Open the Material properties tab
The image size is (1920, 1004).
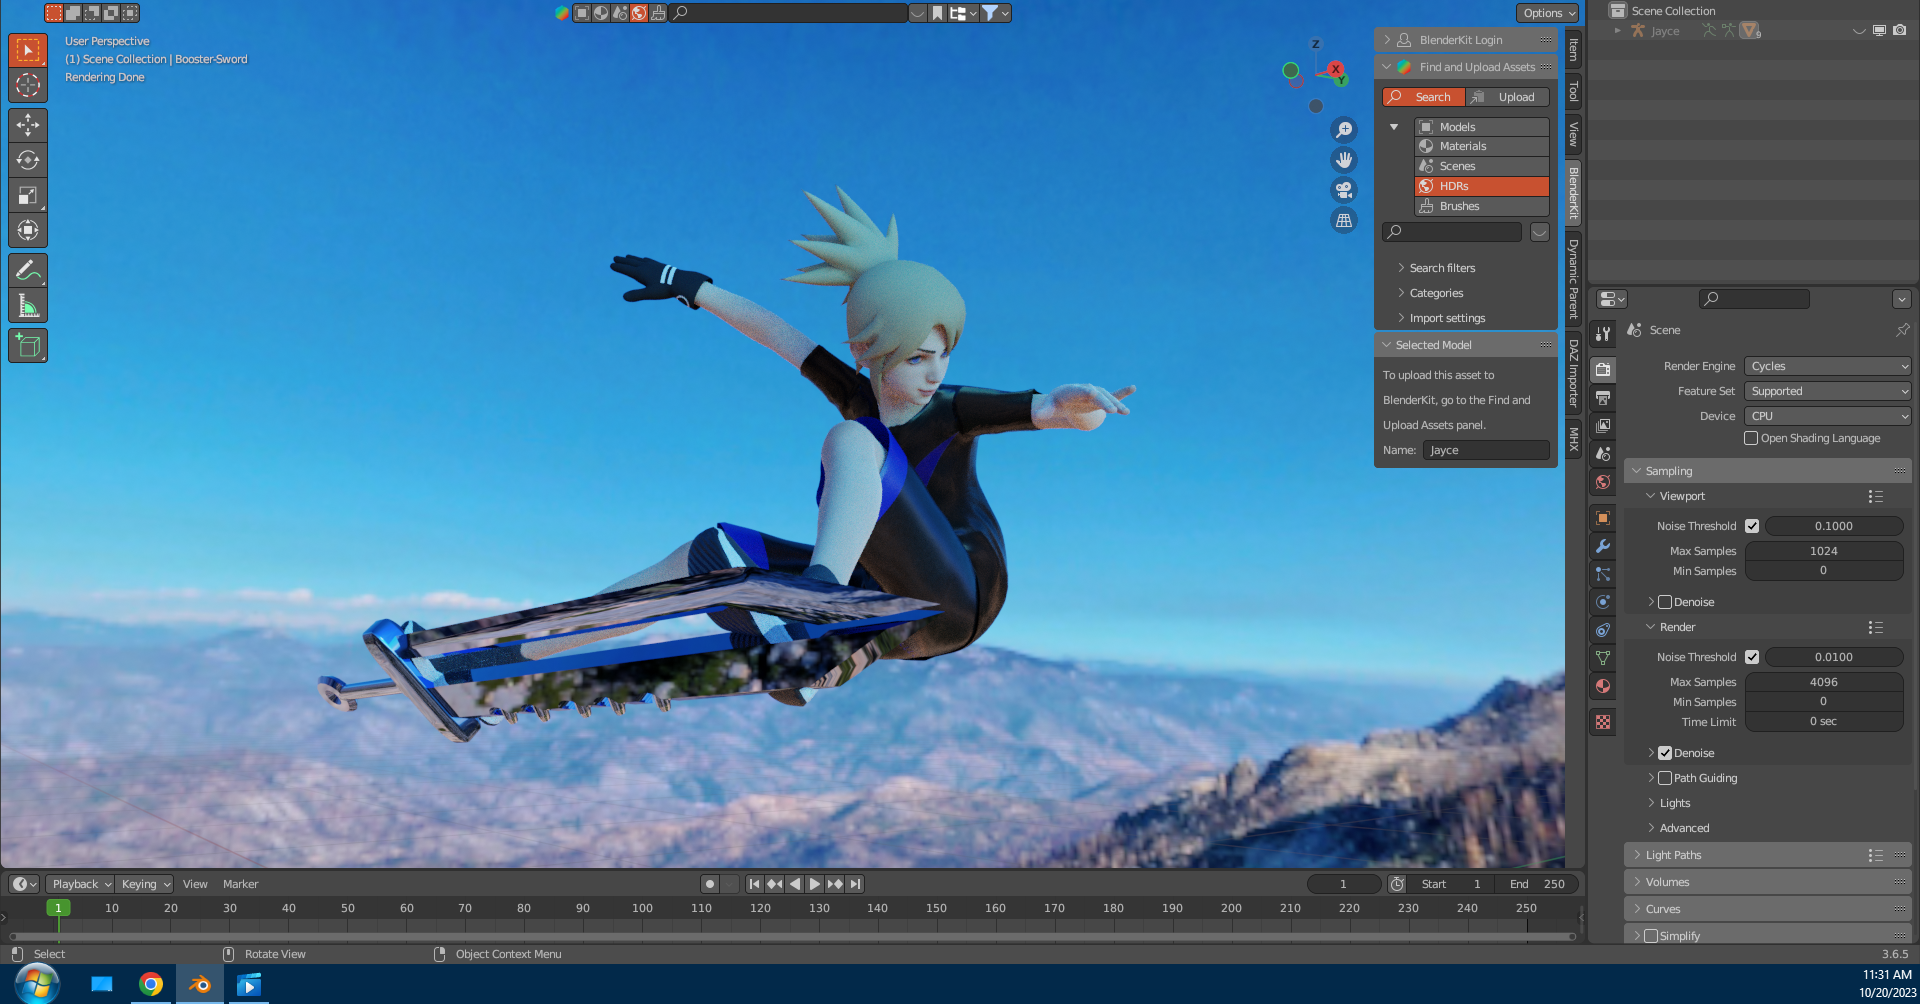coord(1603,686)
